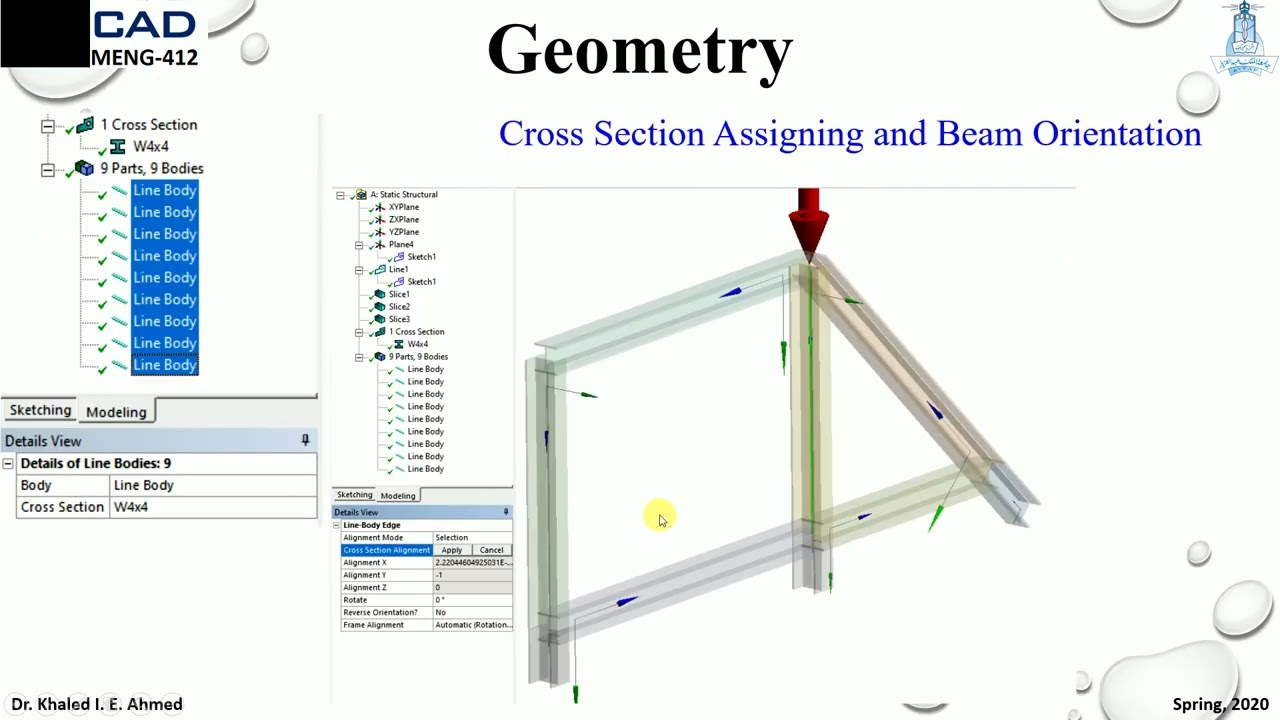This screenshot has width=1280, height=720.
Task: Click the XYPlane label text
Action: click(404, 207)
